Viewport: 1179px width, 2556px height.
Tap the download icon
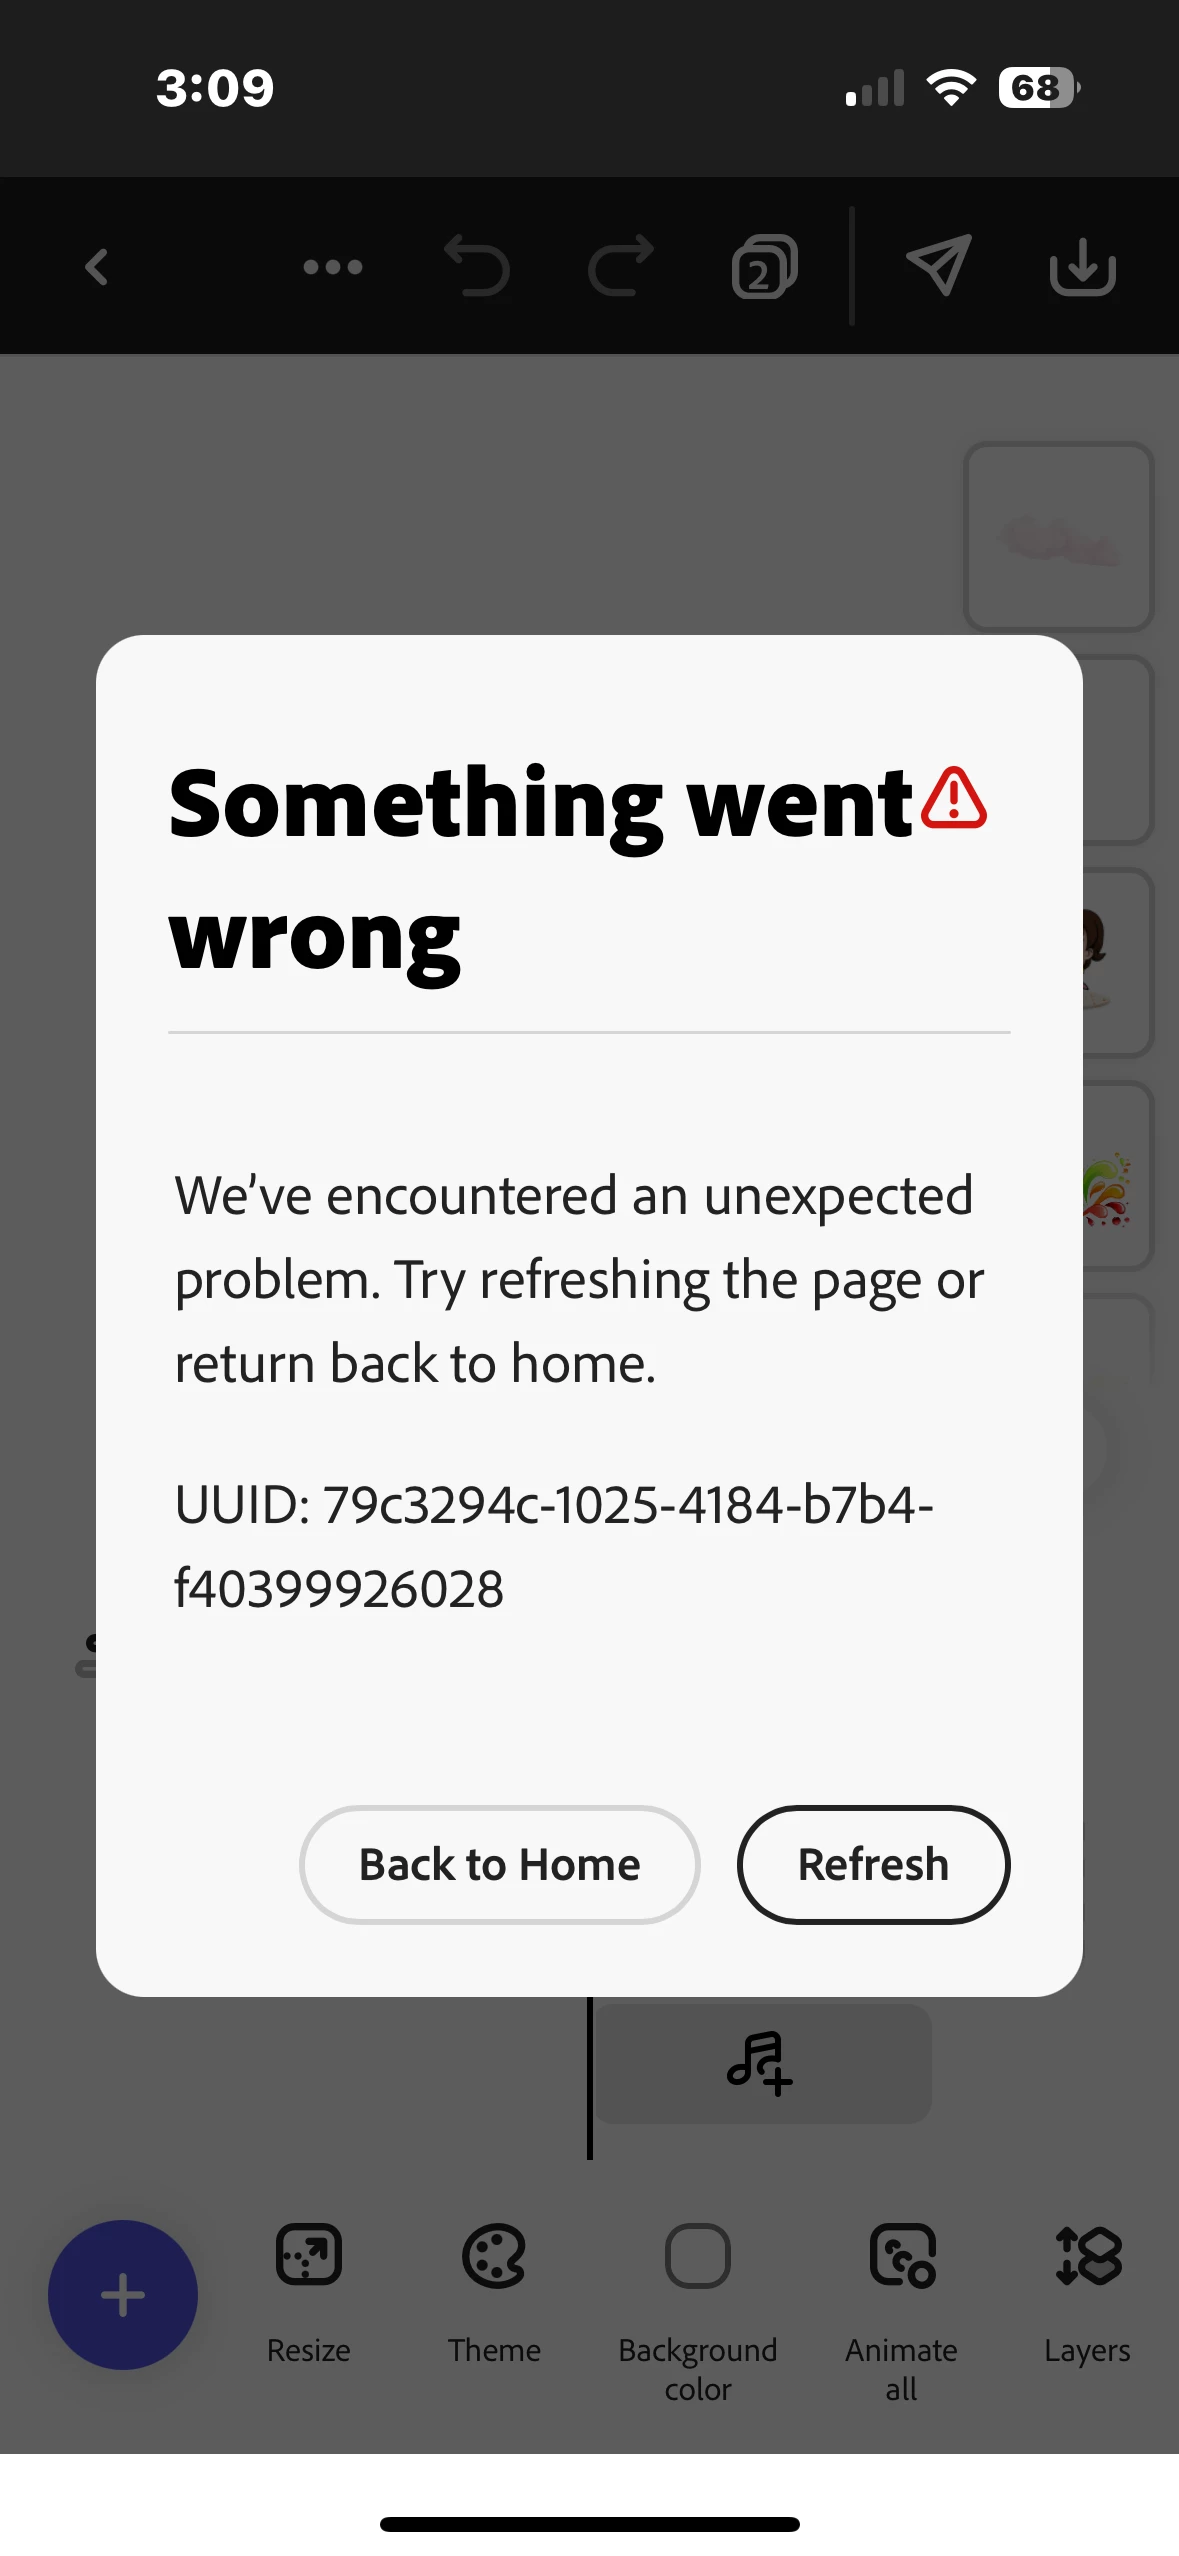[x=1083, y=267]
